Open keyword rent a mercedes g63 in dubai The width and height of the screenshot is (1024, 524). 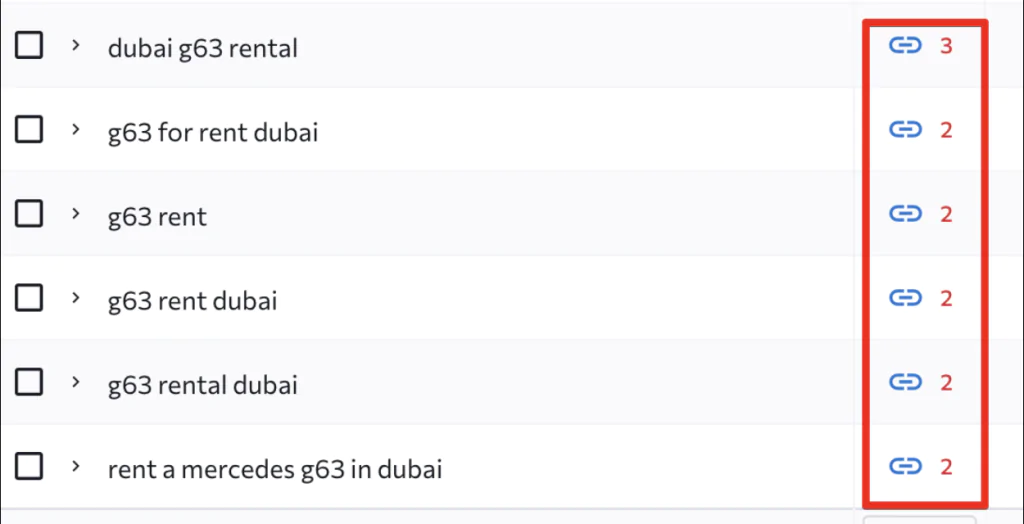pyautogui.click(x=275, y=469)
